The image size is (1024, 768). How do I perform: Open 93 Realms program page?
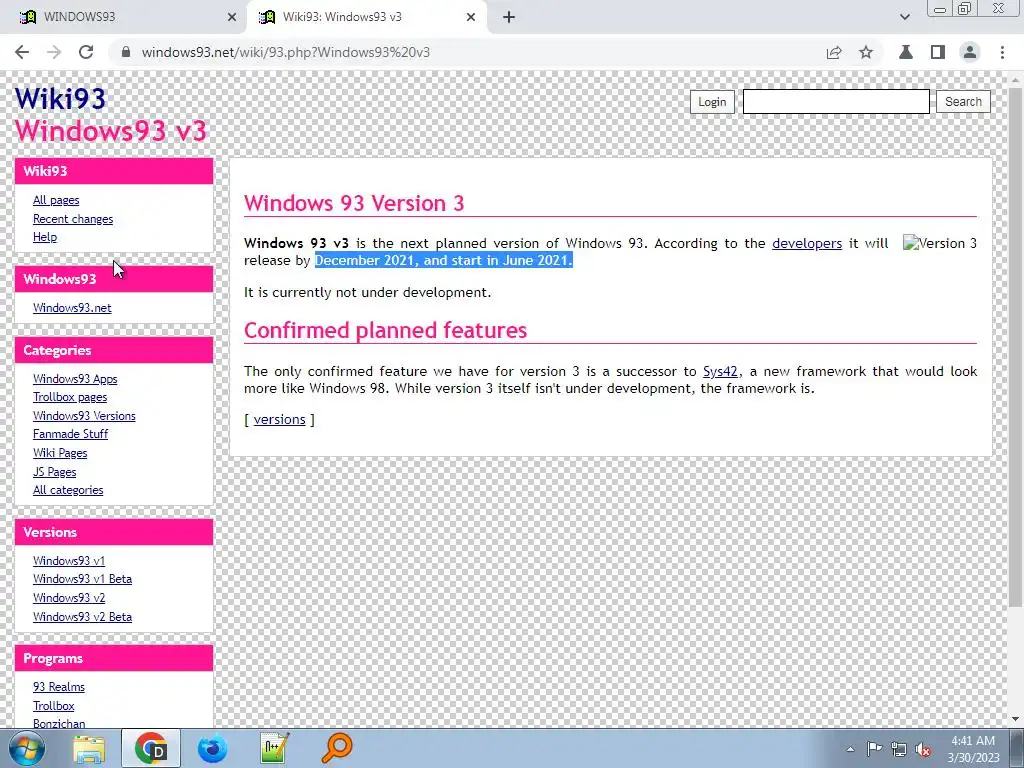tap(59, 687)
